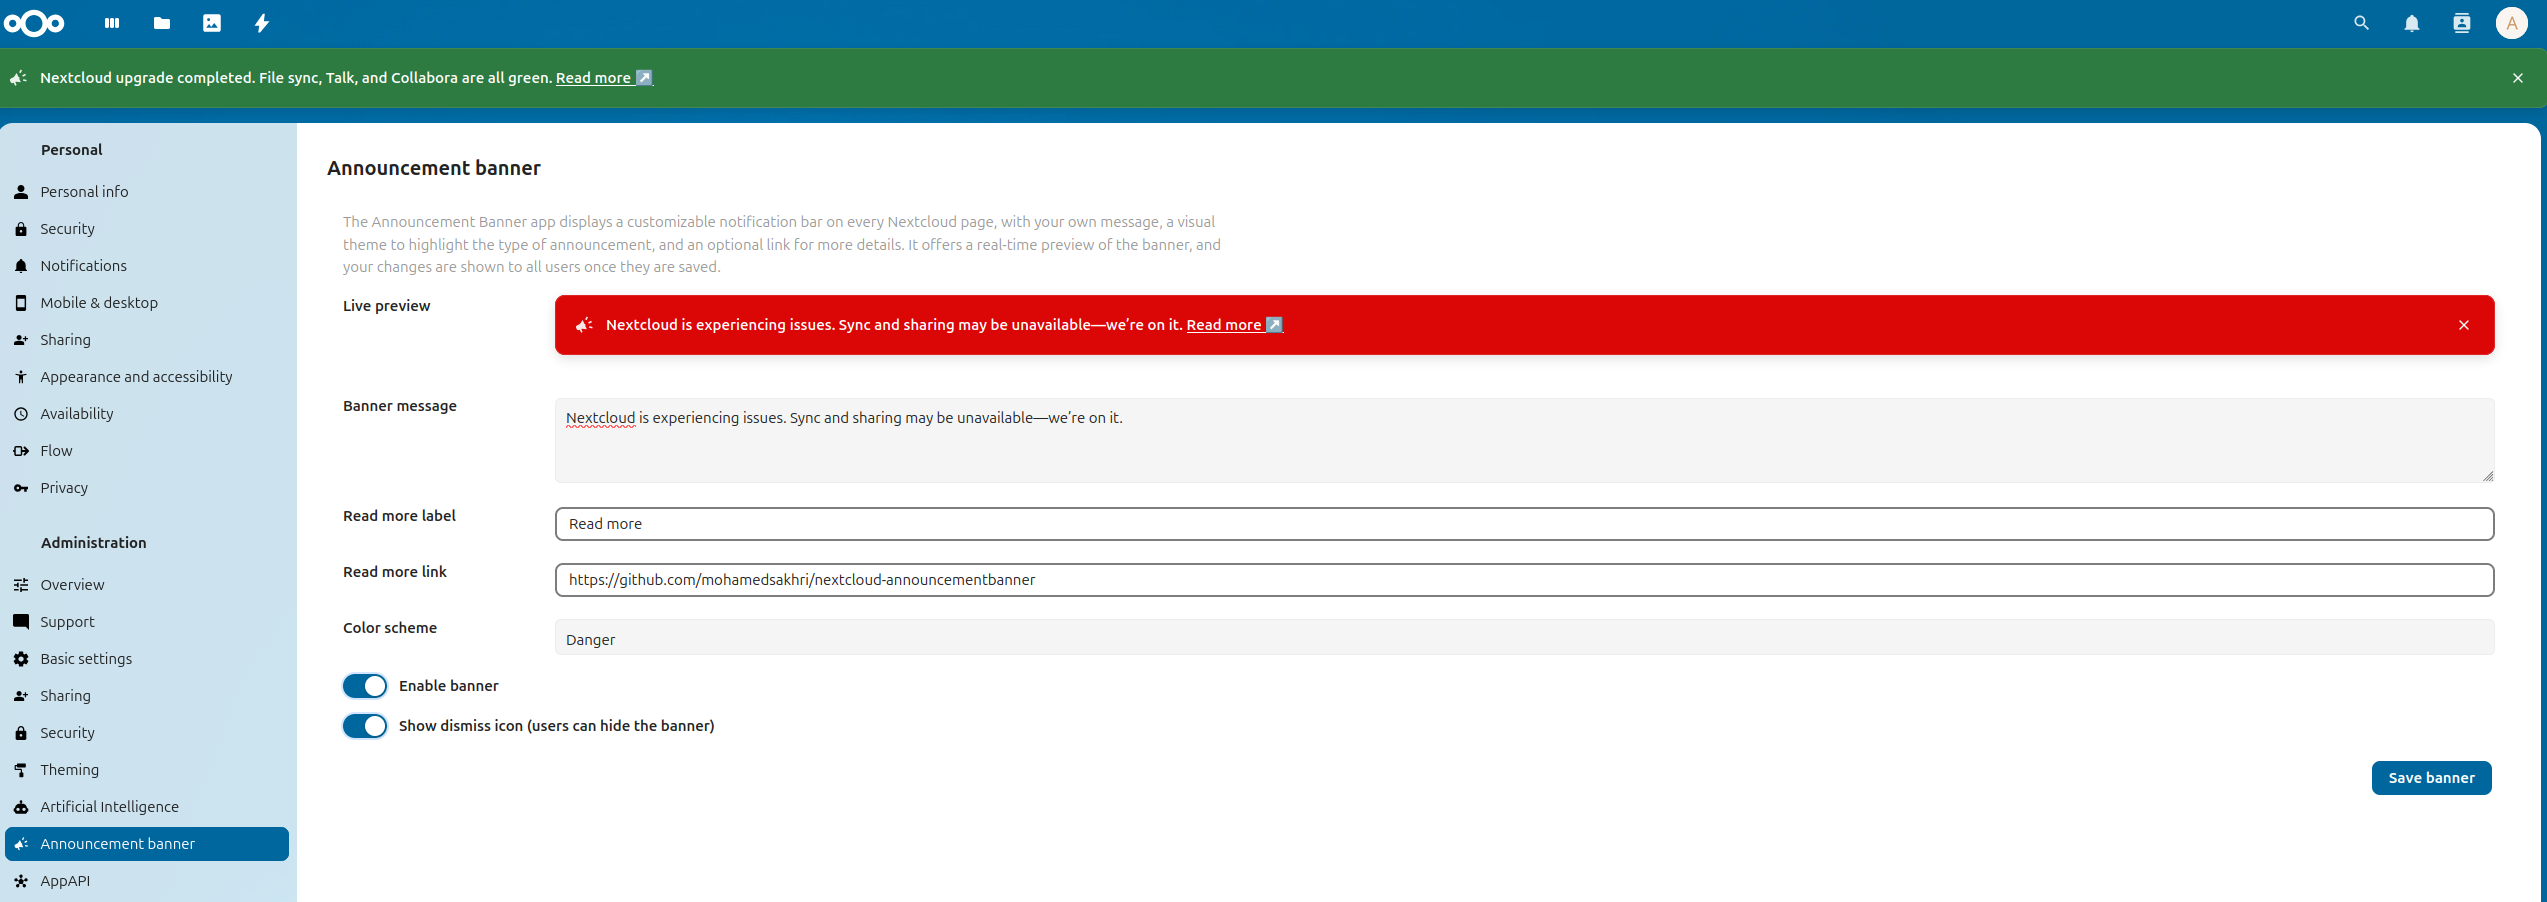The width and height of the screenshot is (2547, 902).
Task: Open the Photos app icon
Action: click(x=212, y=23)
